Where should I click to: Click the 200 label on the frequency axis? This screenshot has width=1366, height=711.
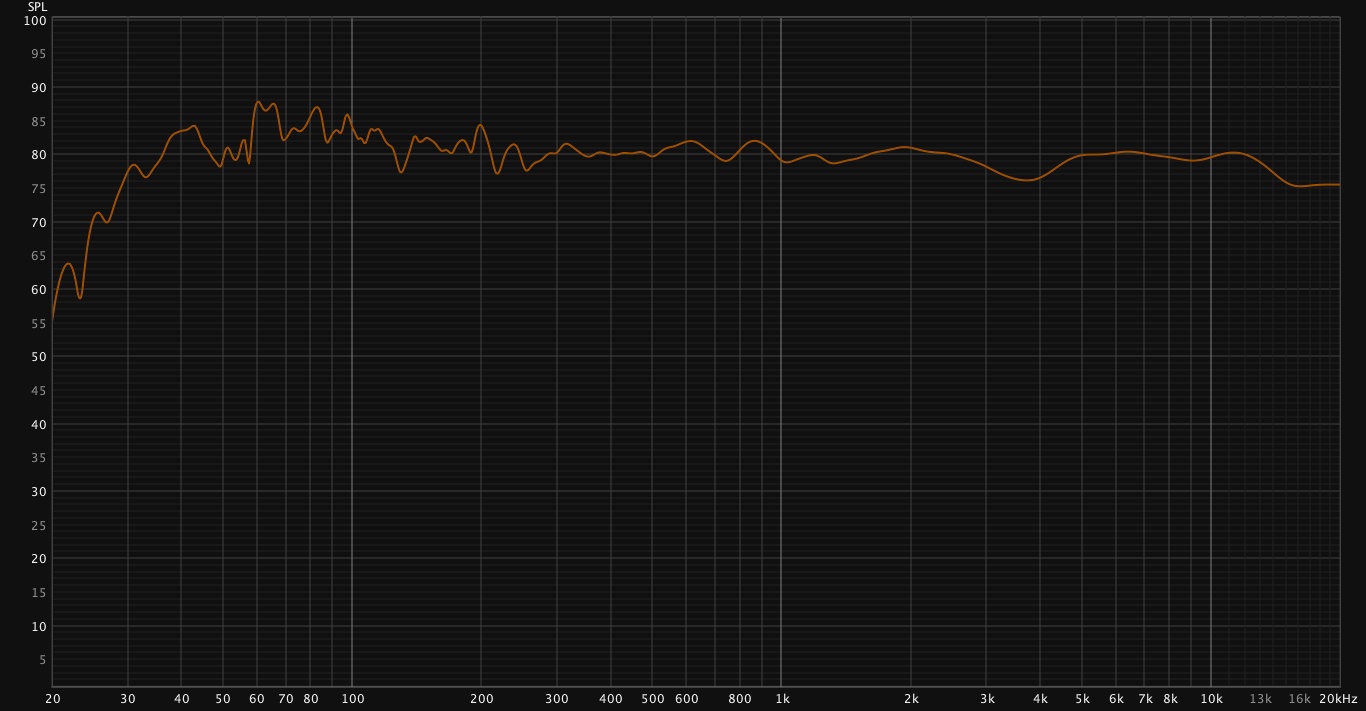[481, 699]
